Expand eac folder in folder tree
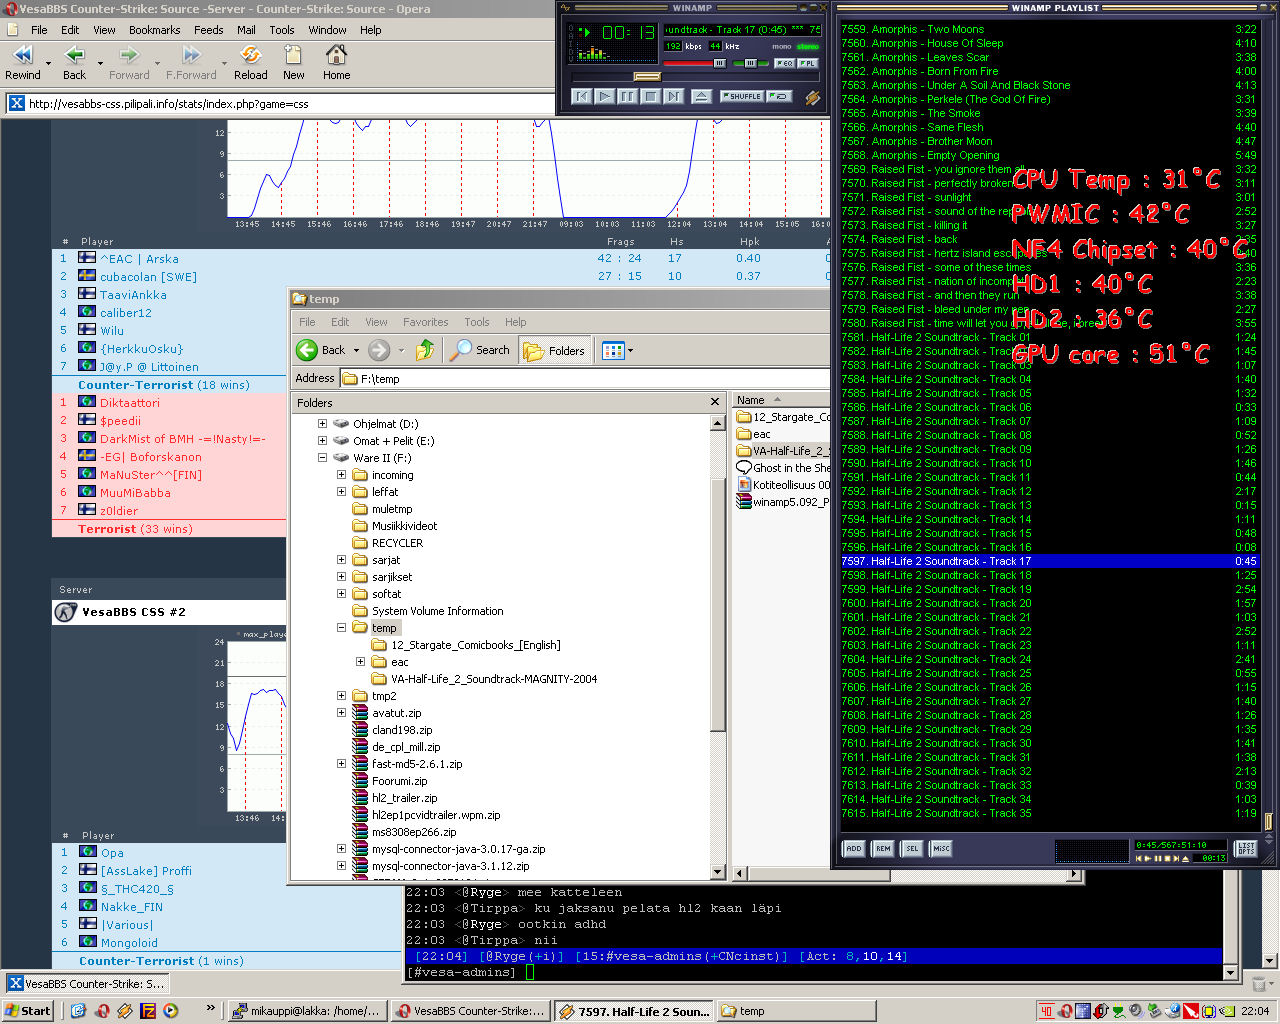Image resolution: width=1280 pixels, height=1024 pixels. pyautogui.click(x=360, y=662)
